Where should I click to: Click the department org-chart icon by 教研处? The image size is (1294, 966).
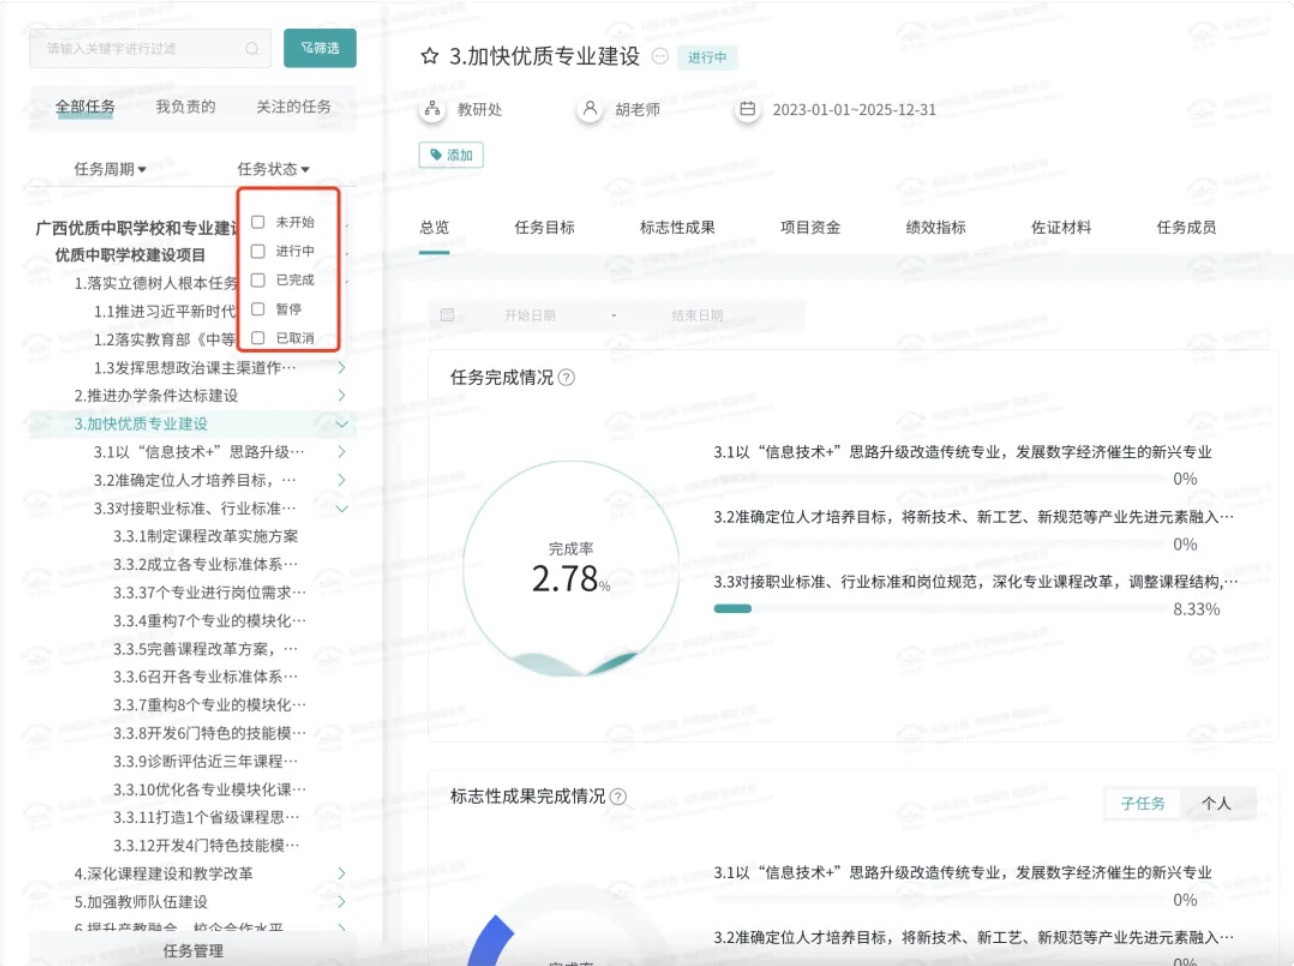click(432, 109)
